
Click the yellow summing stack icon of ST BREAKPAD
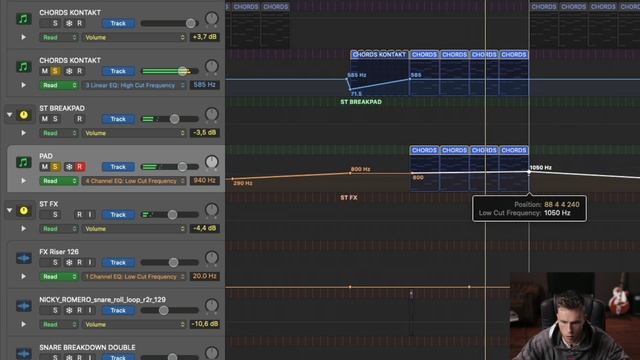coord(24,115)
